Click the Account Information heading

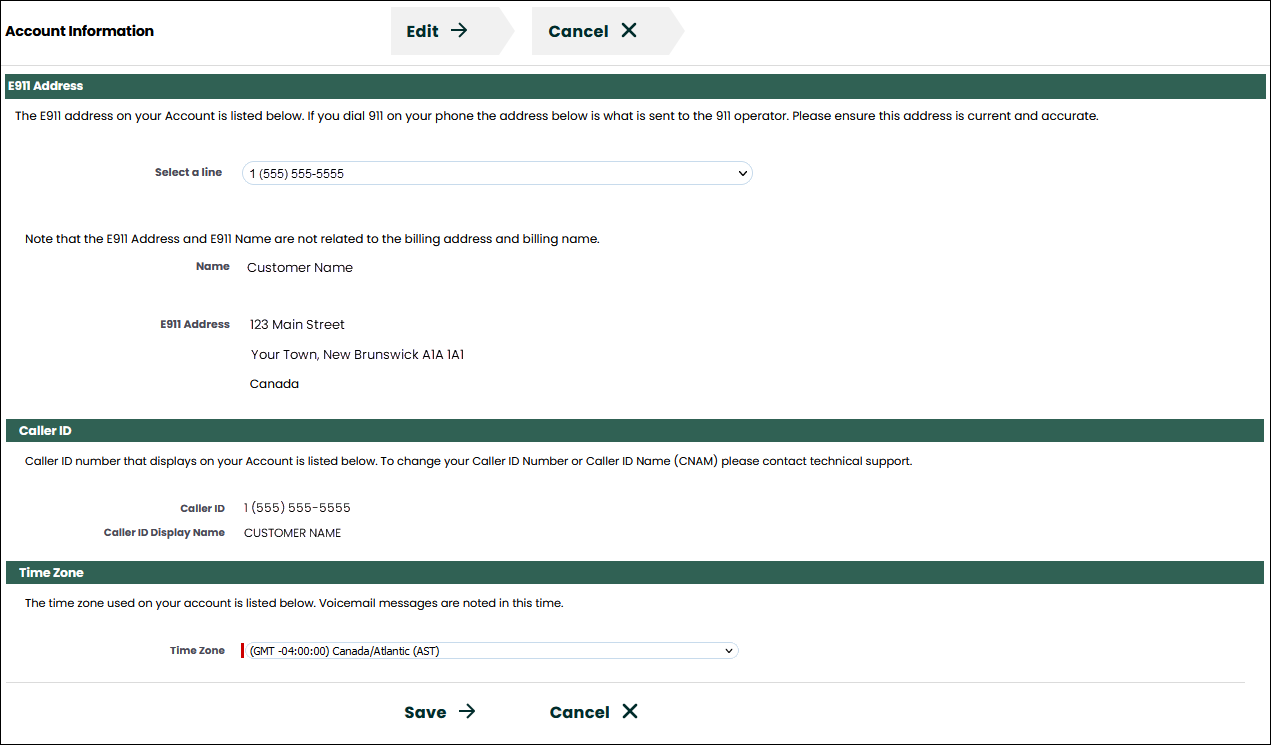tap(79, 31)
